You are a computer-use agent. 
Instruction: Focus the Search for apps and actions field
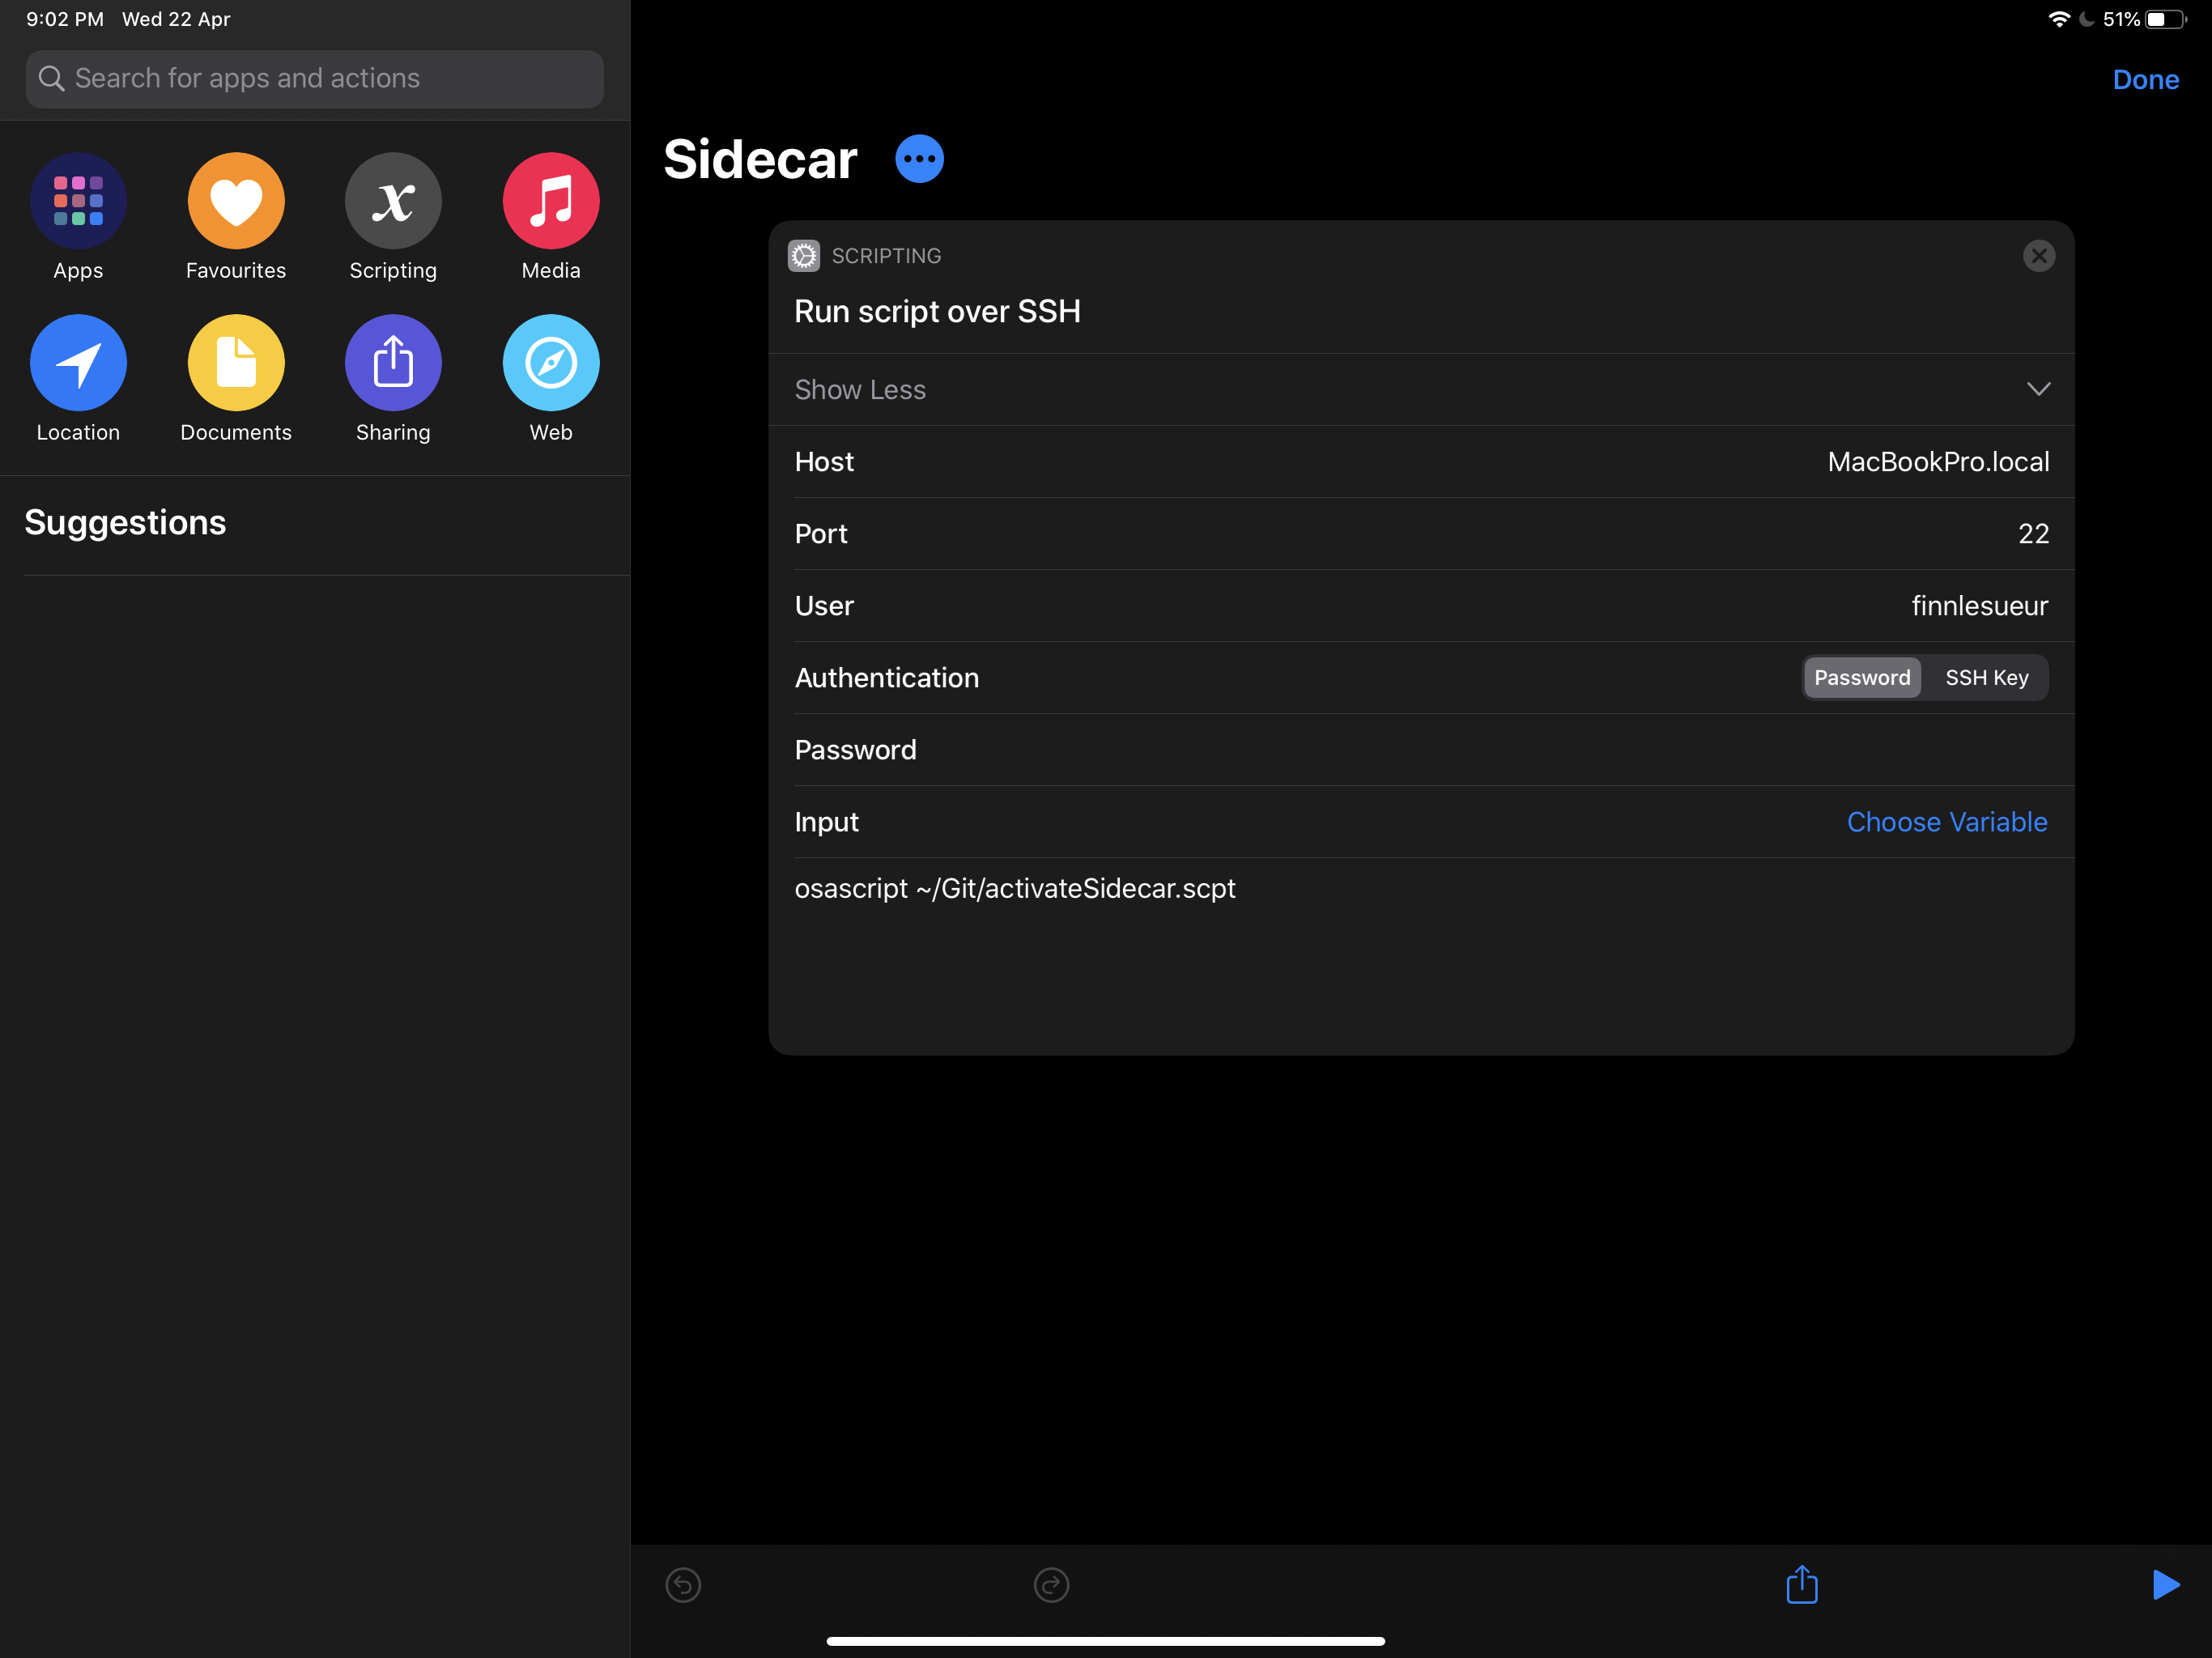click(315, 79)
